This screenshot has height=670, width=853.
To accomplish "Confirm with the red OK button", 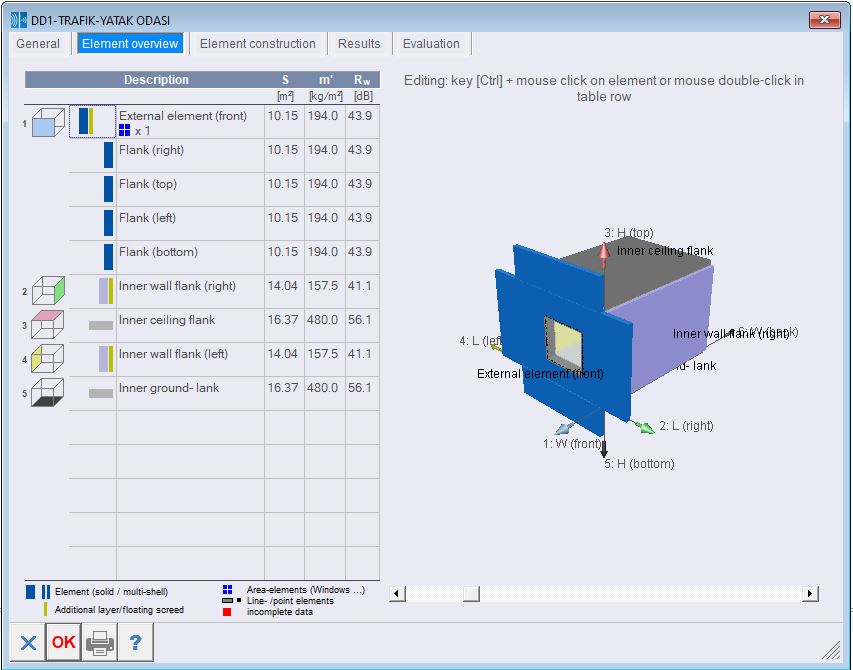I will (x=64, y=642).
